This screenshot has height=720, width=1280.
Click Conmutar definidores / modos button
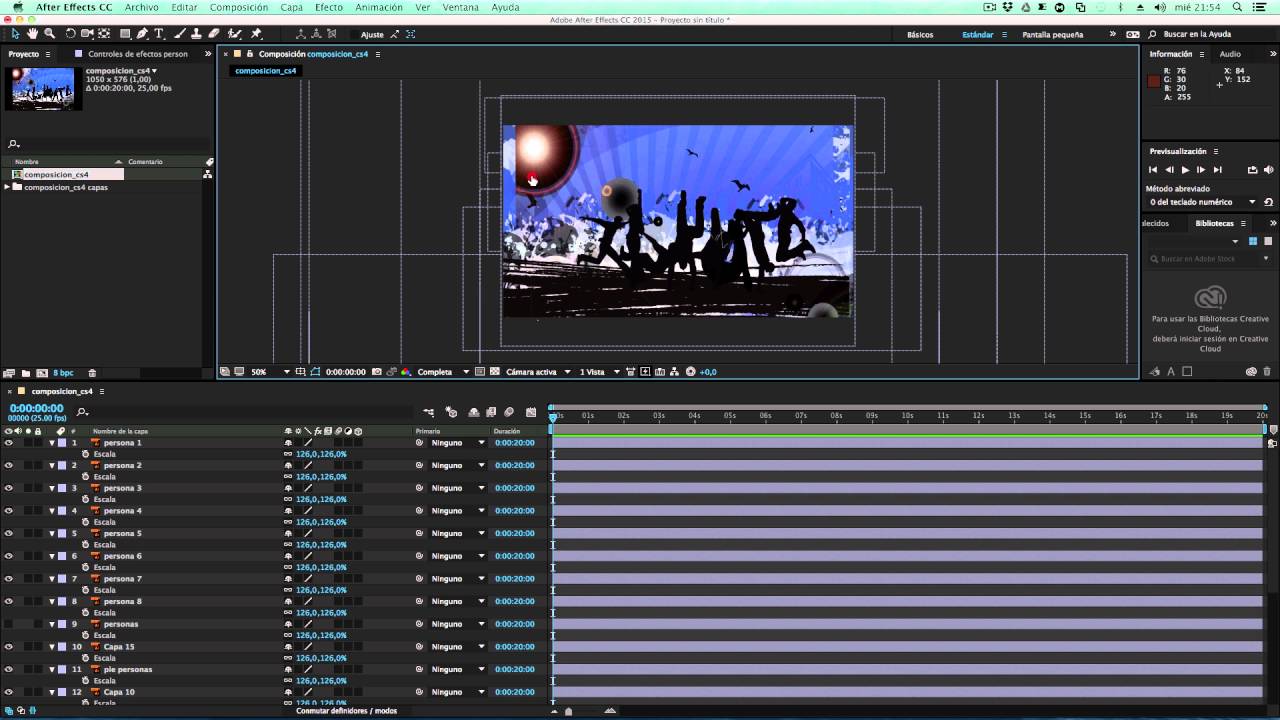[346, 711]
